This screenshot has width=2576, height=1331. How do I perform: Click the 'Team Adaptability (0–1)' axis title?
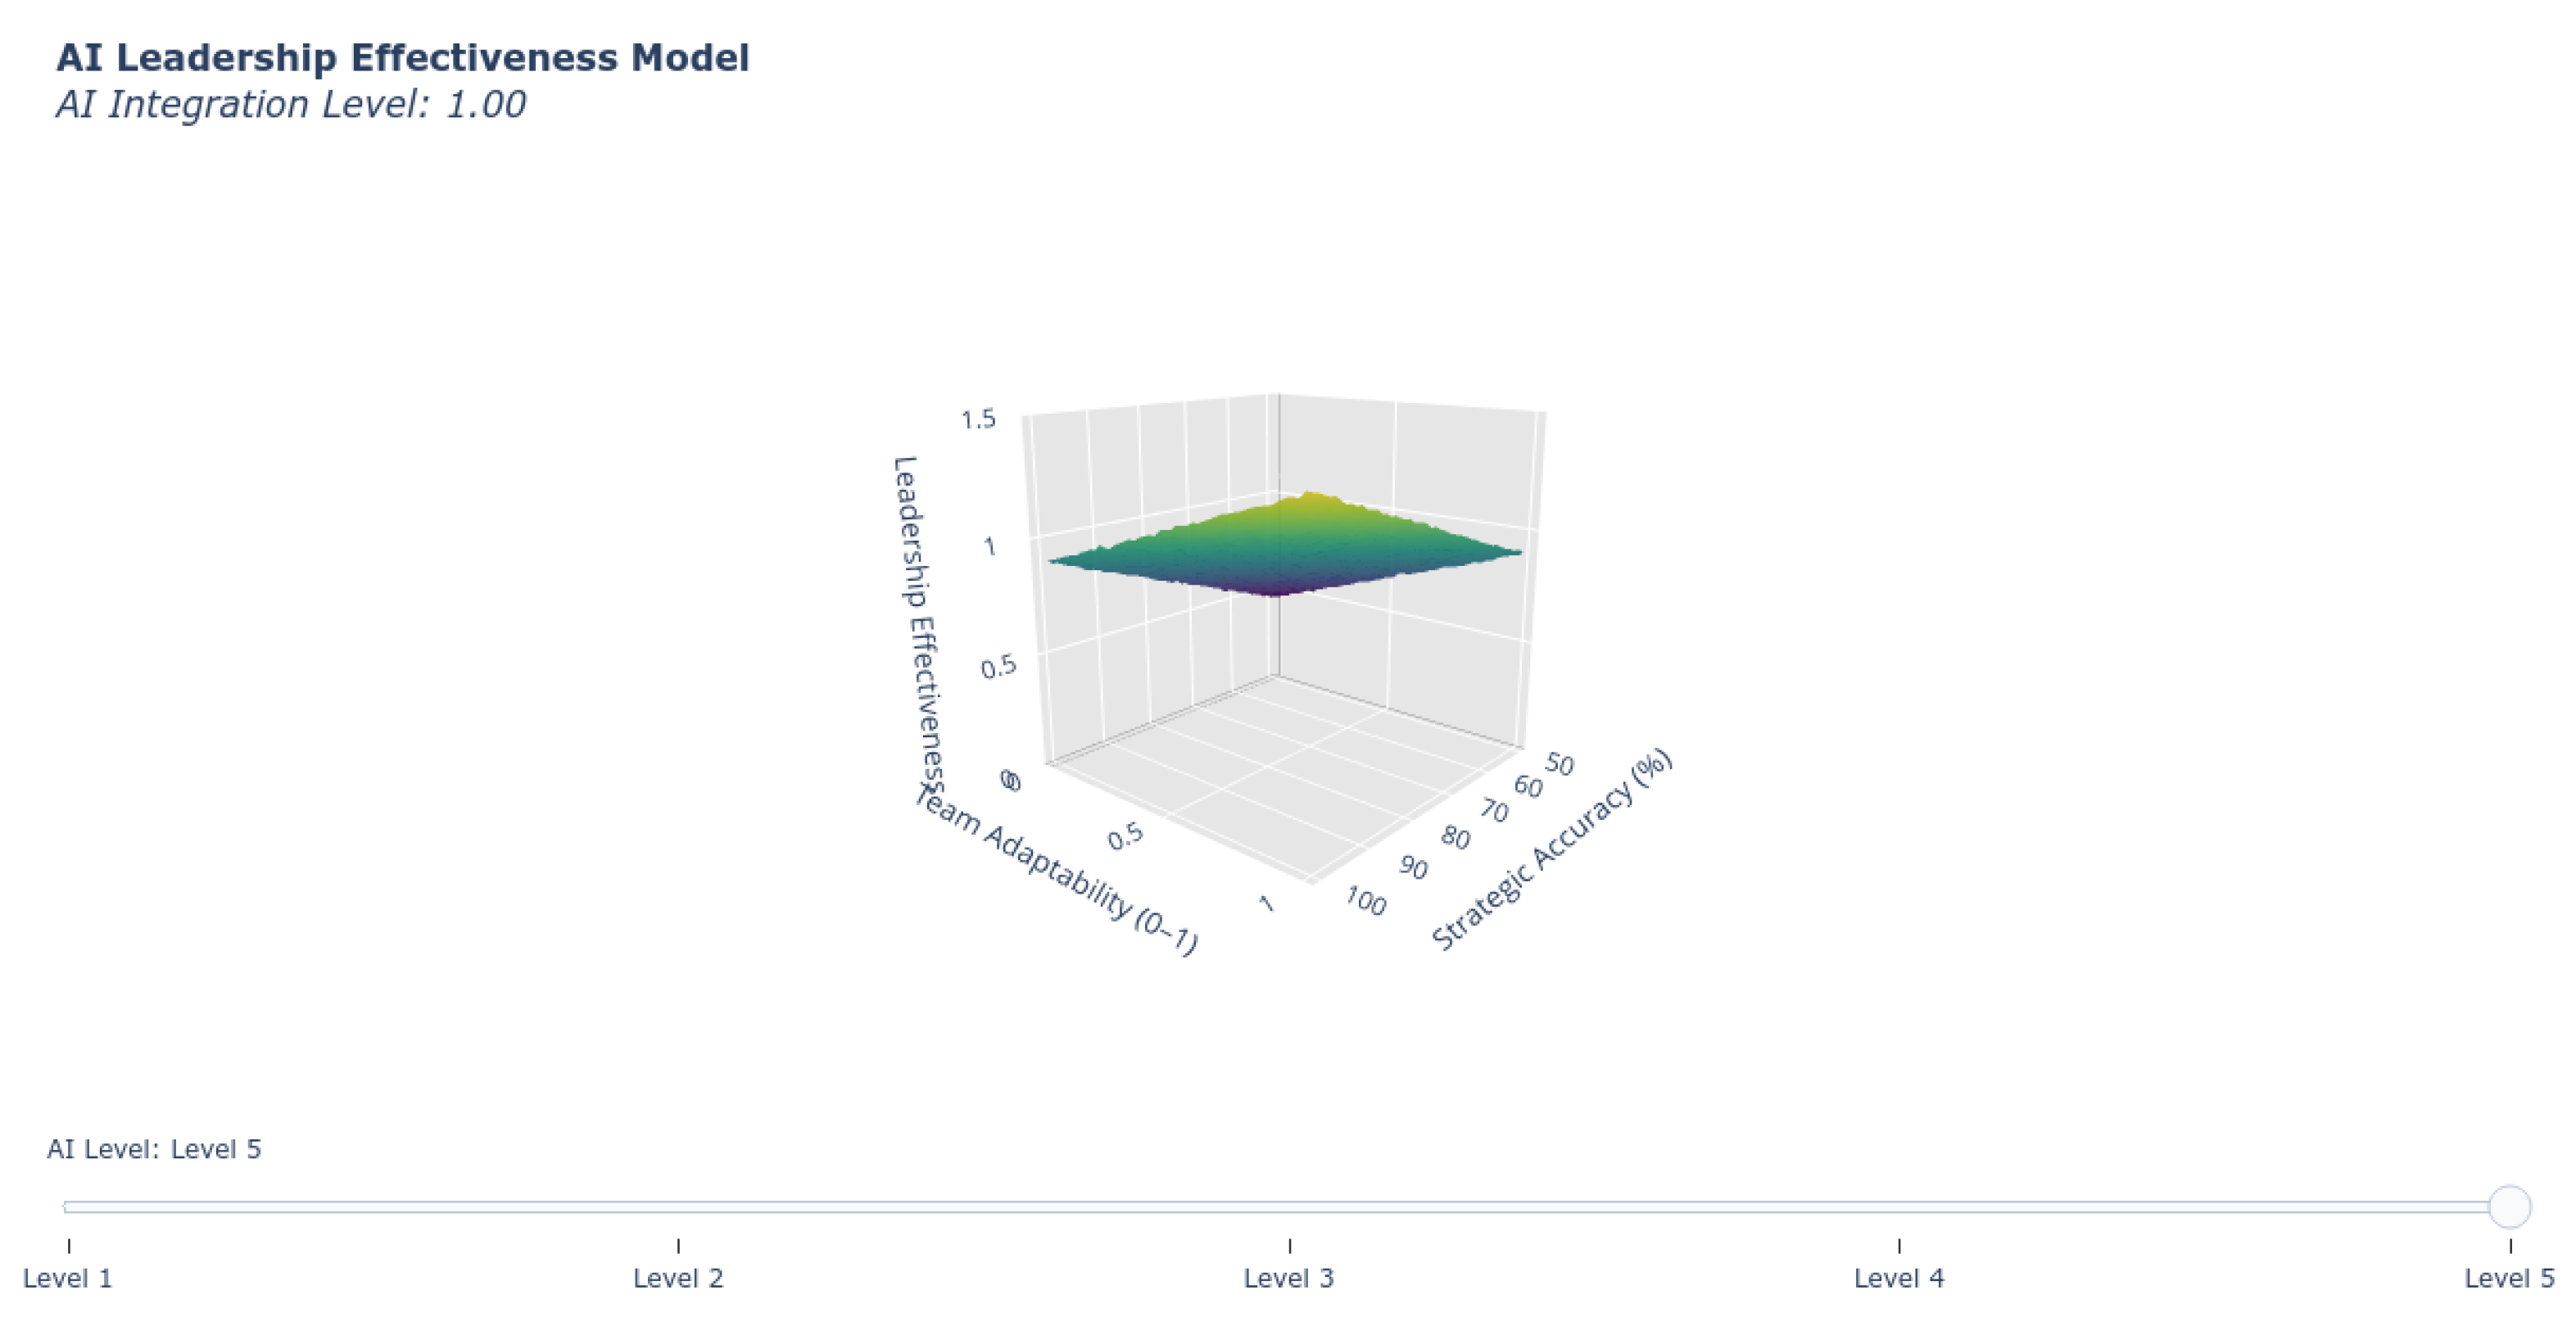pyautogui.click(x=1058, y=870)
